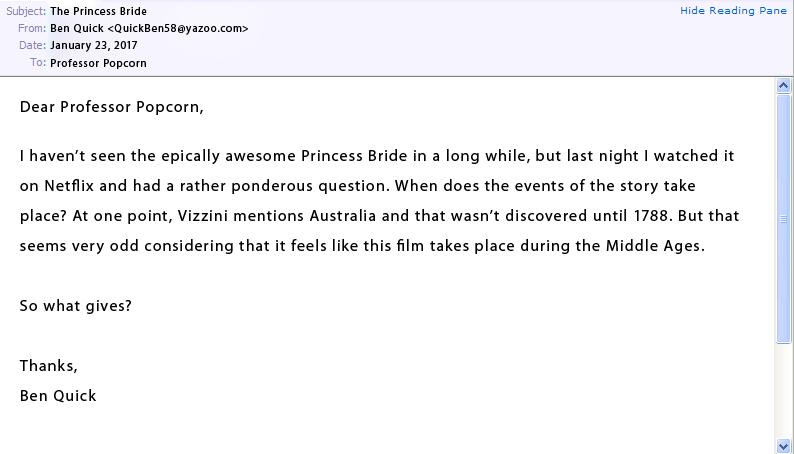Click the "Thanks," closing line
This screenshot has height=454, width=794.
pos(48,365)
